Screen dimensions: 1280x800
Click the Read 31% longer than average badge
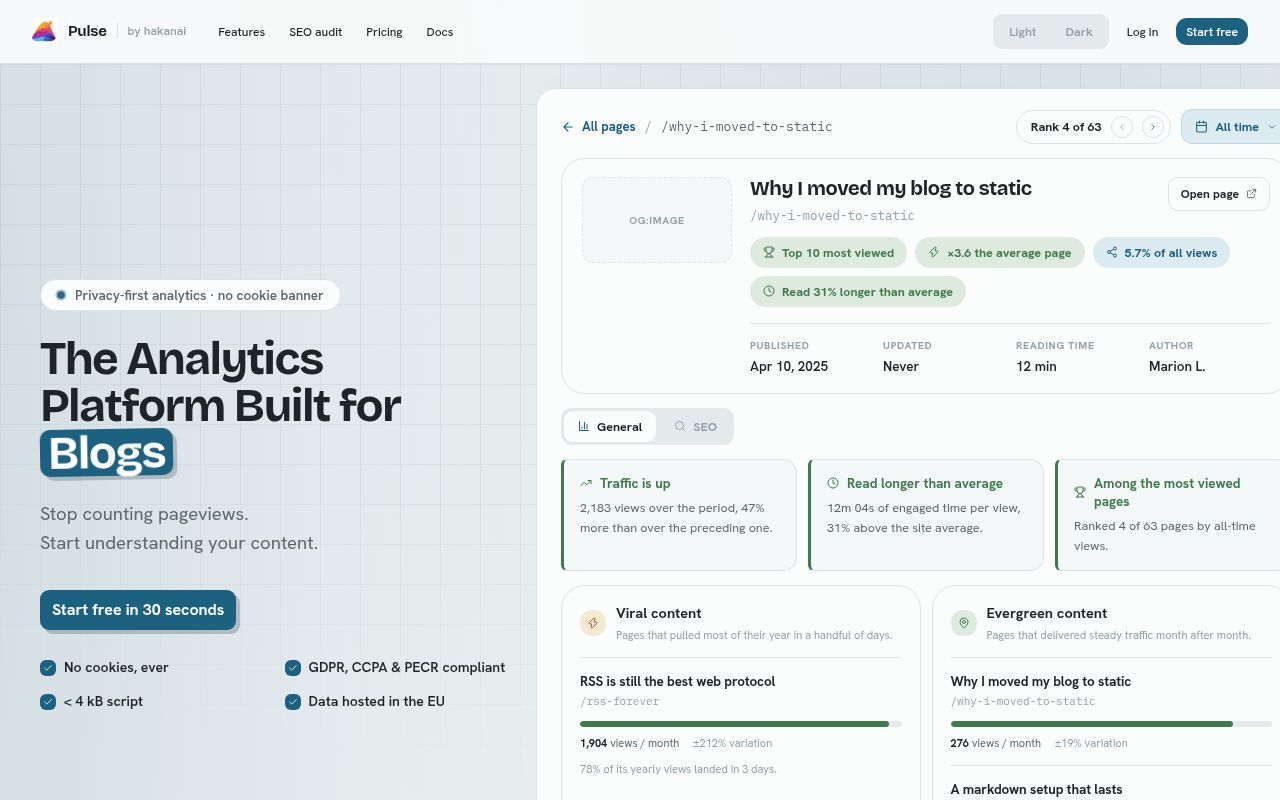[858, 292]
